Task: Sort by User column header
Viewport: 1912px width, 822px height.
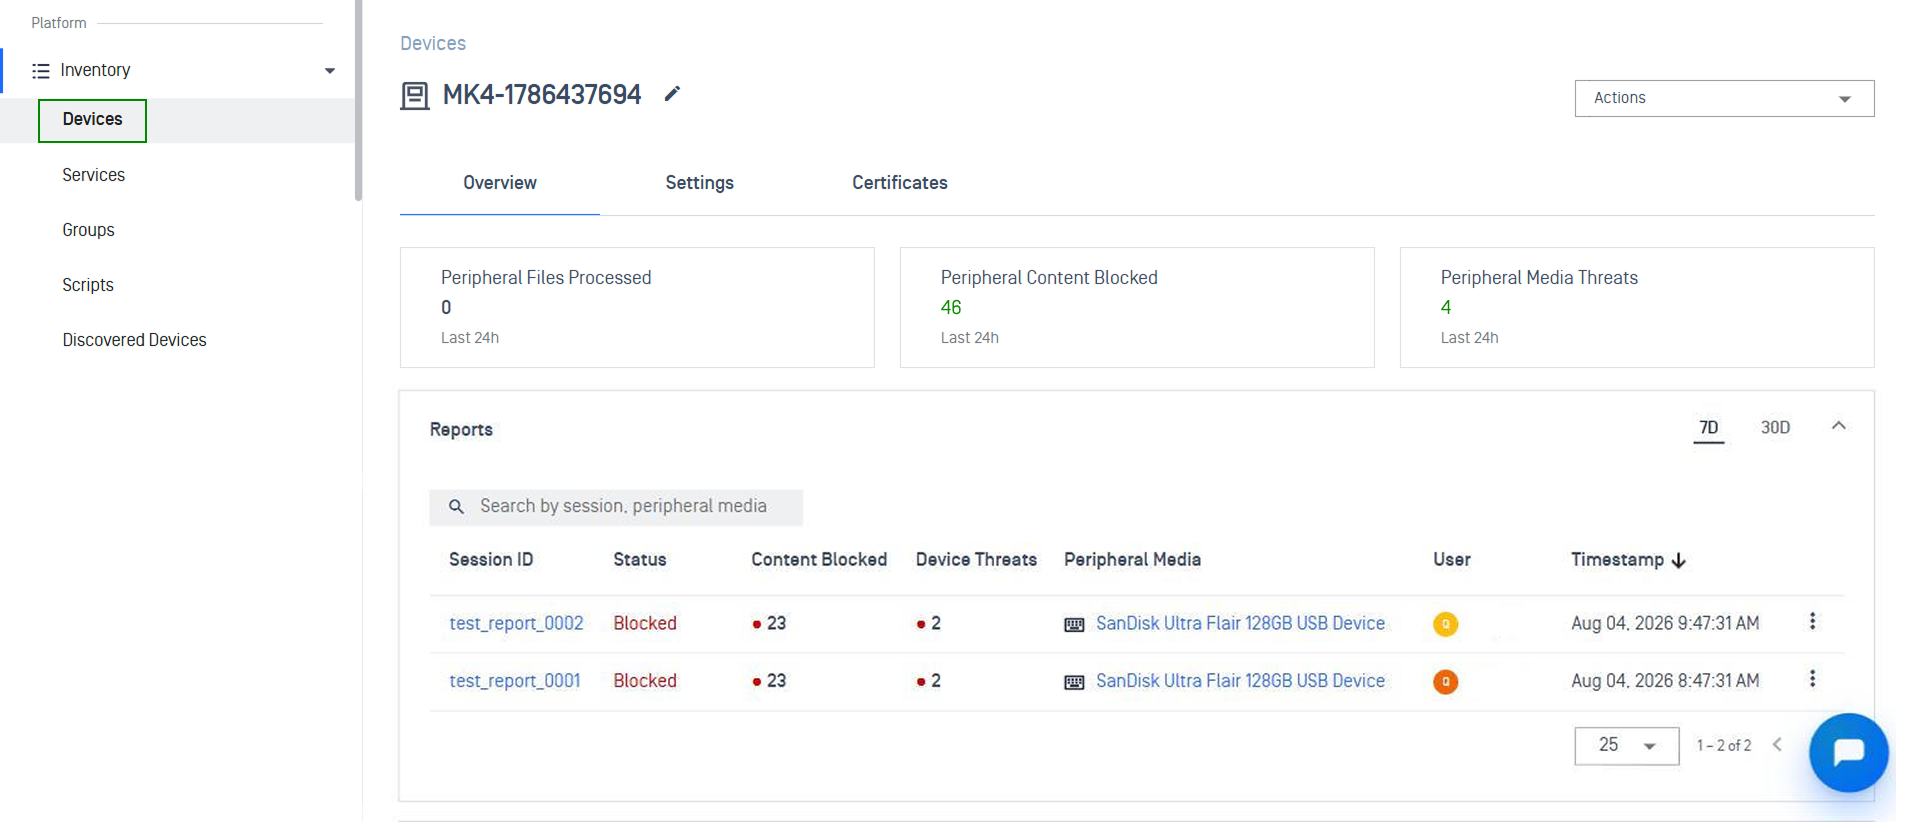Action: point(1452,560)
